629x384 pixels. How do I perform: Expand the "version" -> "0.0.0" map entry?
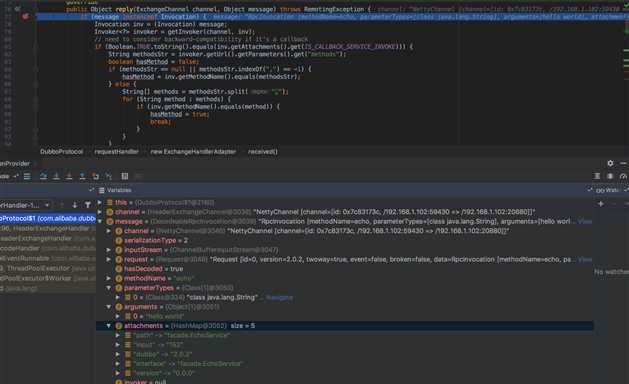coord(118,373)
